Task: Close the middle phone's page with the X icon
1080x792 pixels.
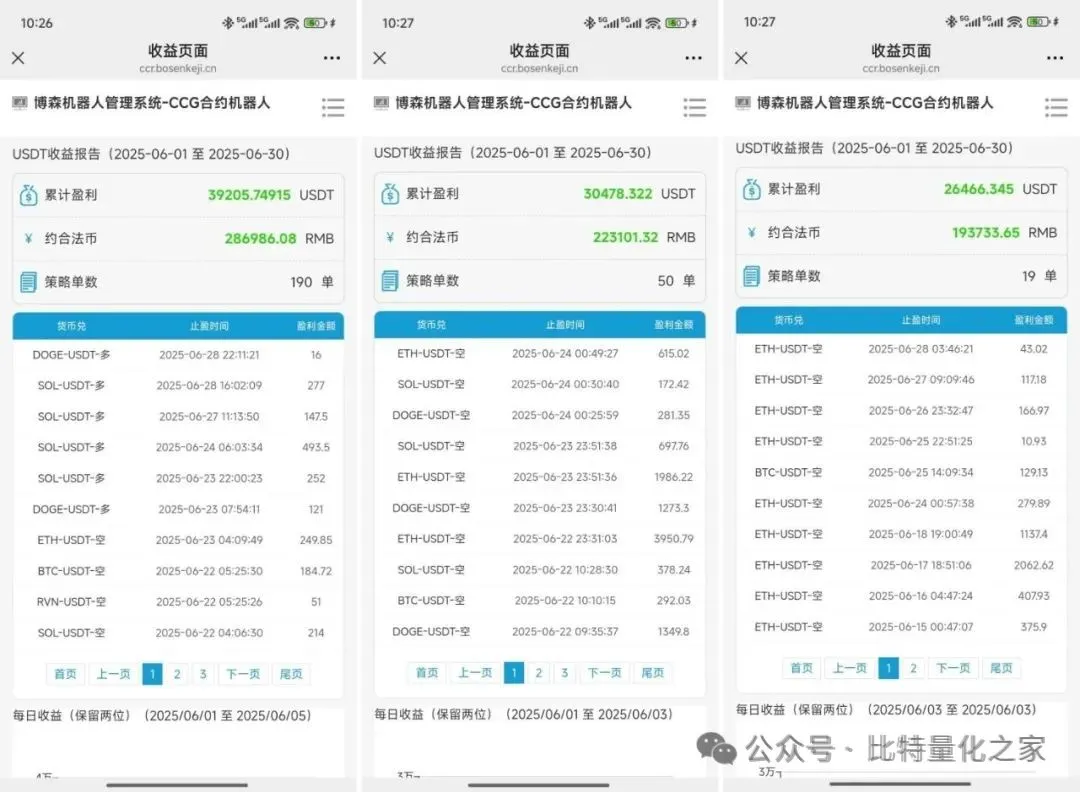Action: (380, 58)
